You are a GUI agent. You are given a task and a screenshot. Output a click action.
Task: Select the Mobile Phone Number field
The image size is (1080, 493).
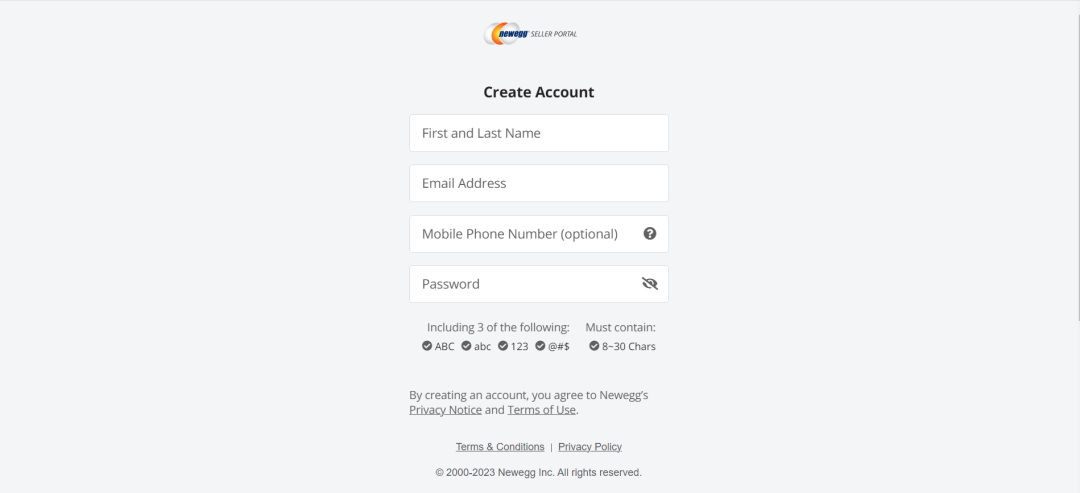(x=520, y=234)
